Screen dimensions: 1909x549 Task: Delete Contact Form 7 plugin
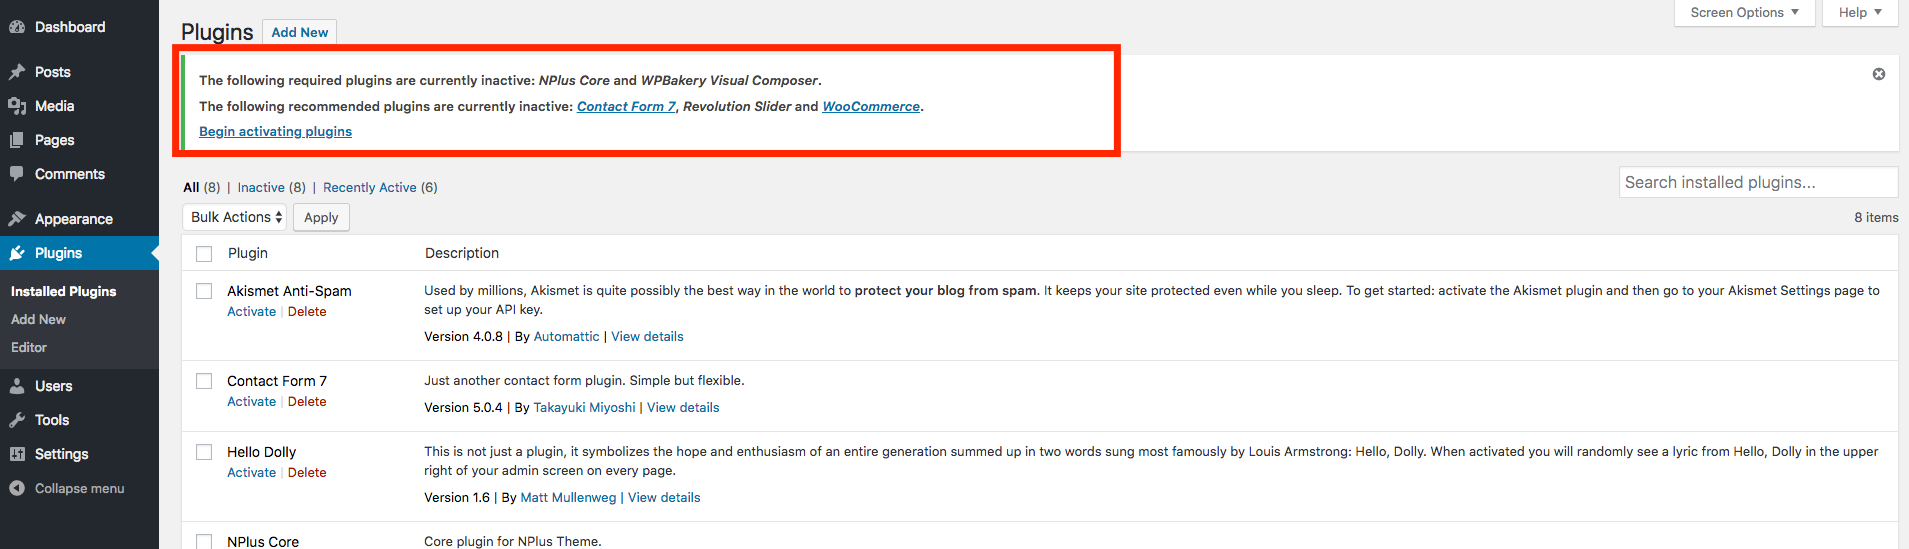307,401
